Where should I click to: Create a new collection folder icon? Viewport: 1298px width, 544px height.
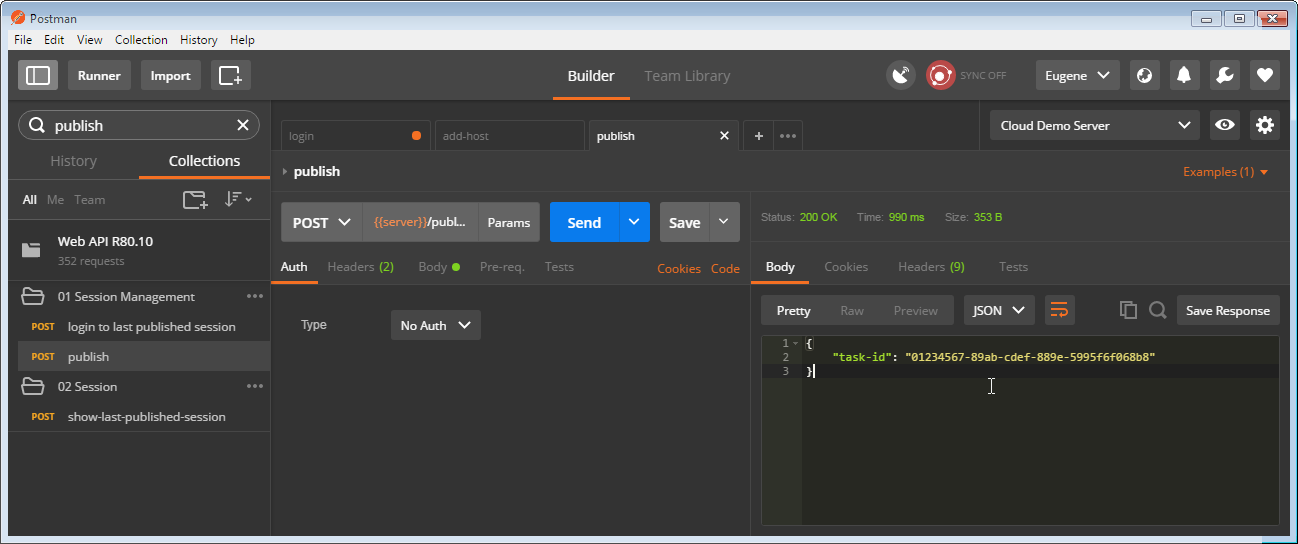pos(195,200)
